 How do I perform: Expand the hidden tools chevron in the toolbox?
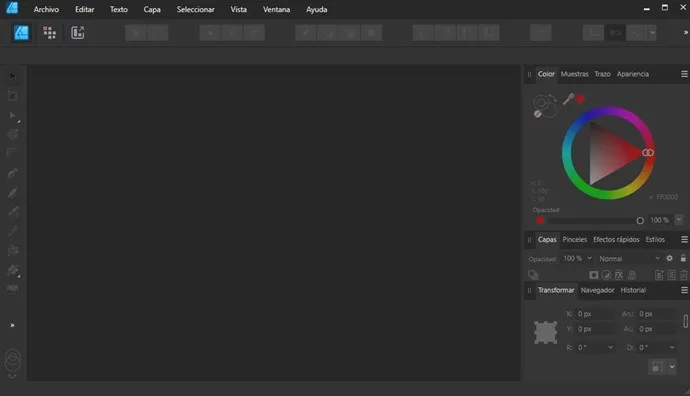(12, 325)
